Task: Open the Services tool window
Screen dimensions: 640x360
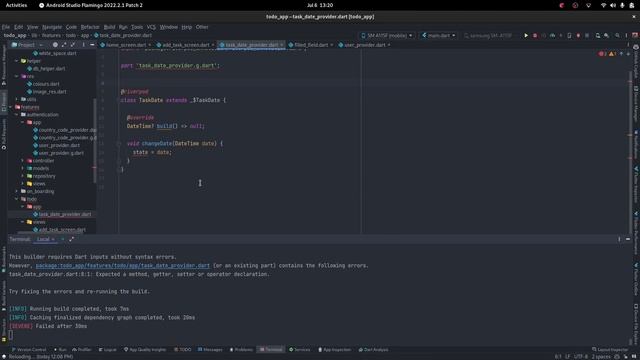Action: click(x=300, y=350)
